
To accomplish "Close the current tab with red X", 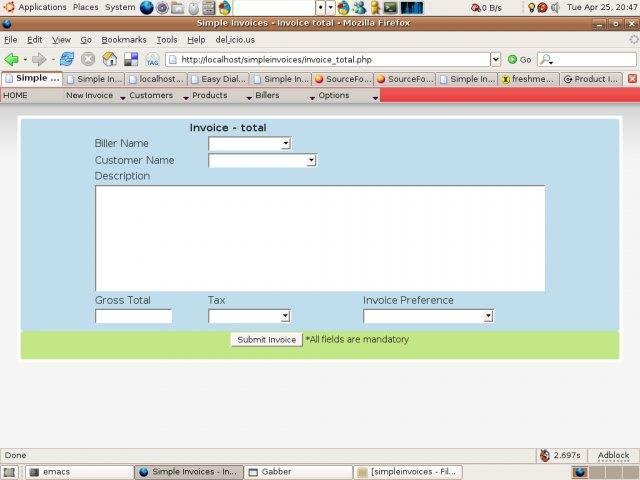I will coord(632,79).
